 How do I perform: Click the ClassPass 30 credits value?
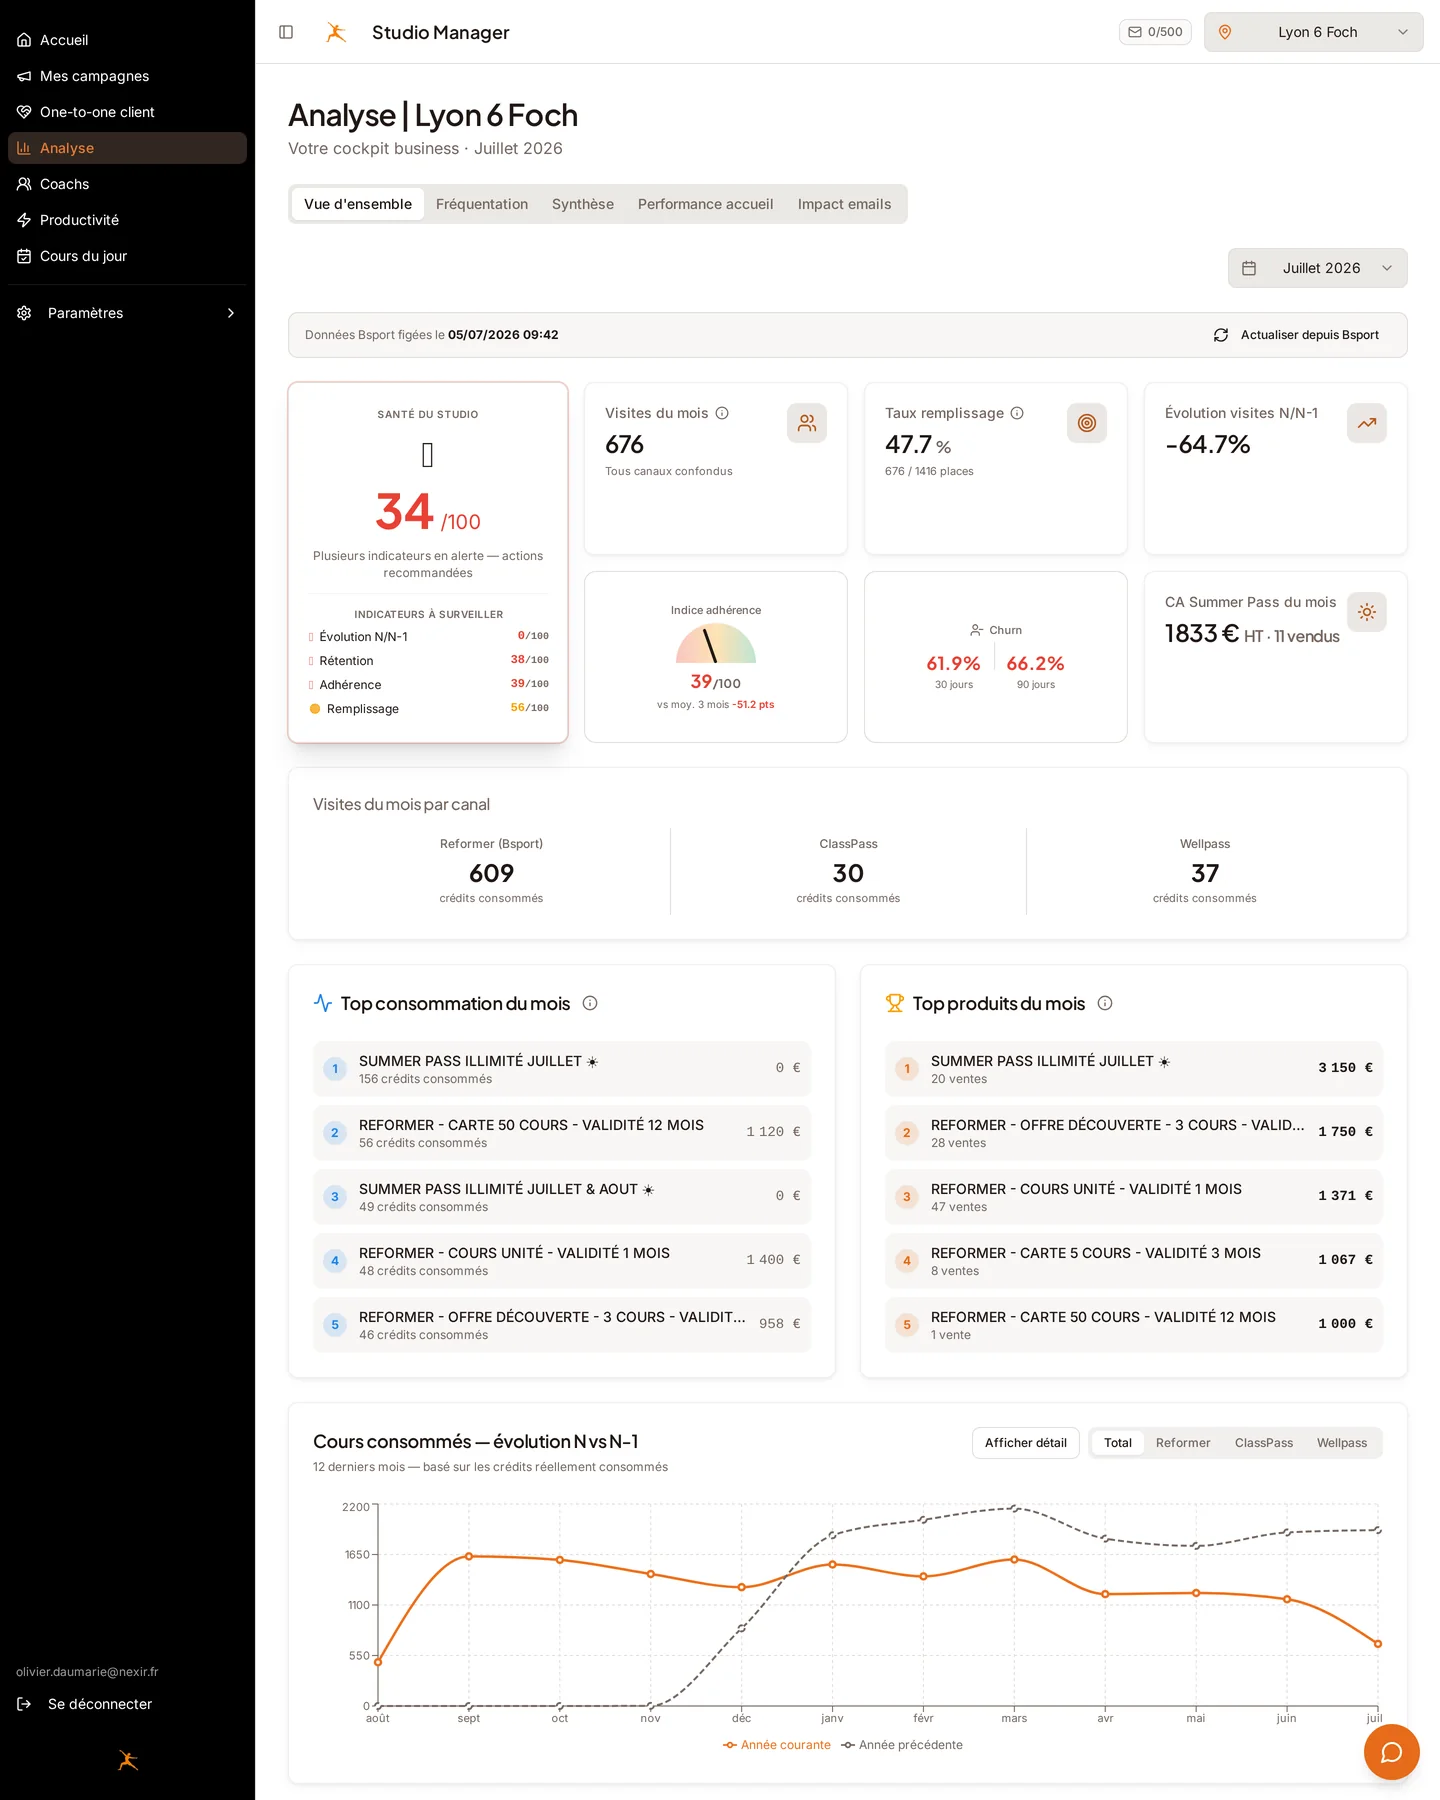click(x=848, y=873)
